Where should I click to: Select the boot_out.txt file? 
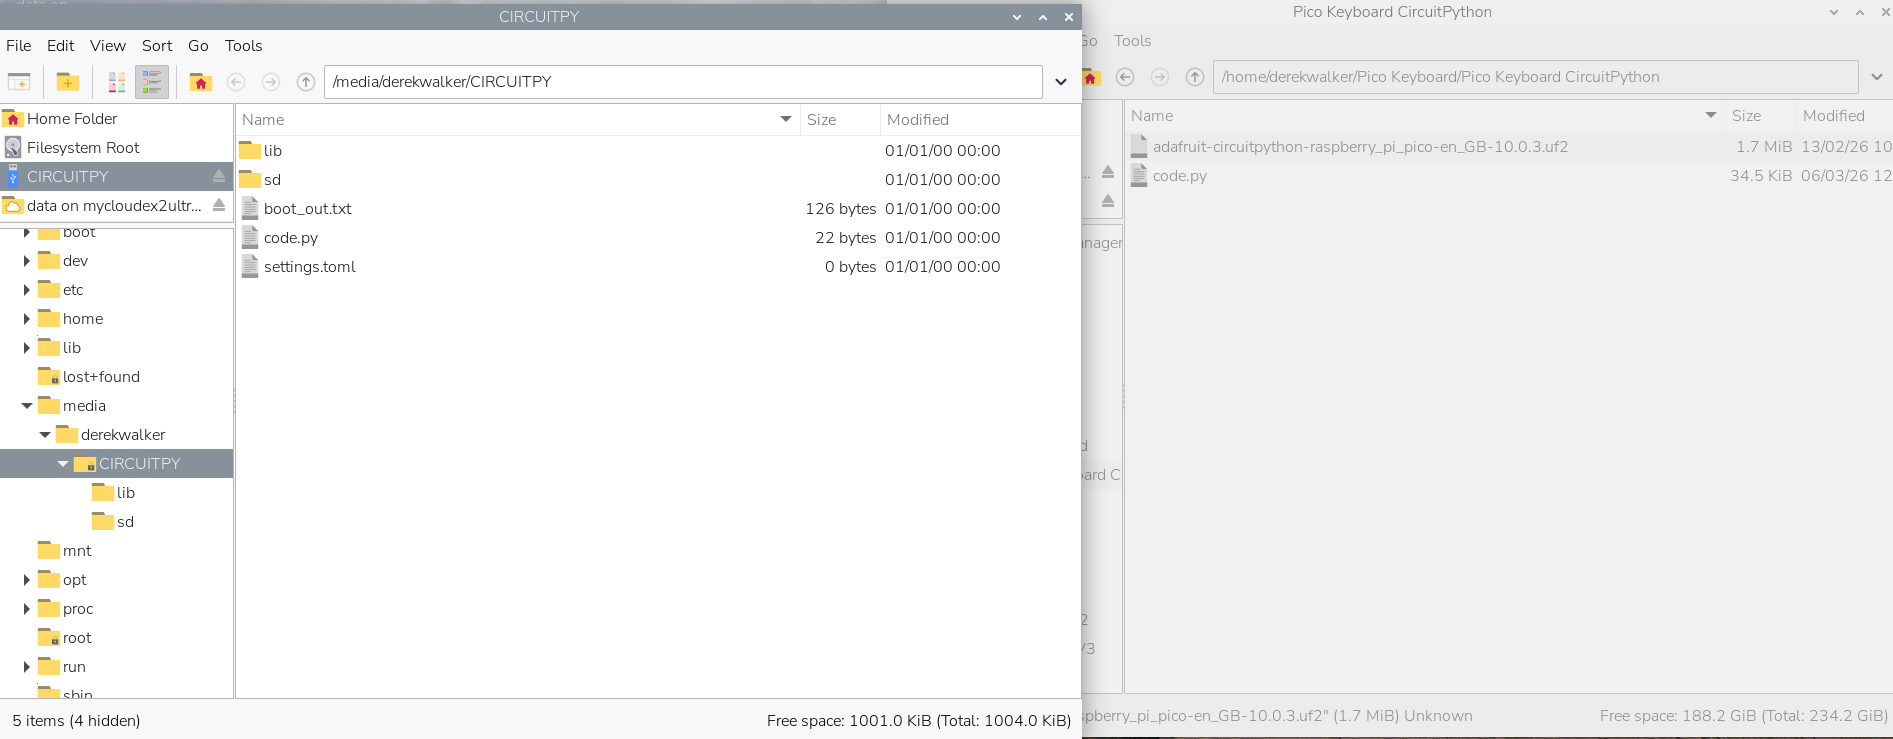(307, 209)
